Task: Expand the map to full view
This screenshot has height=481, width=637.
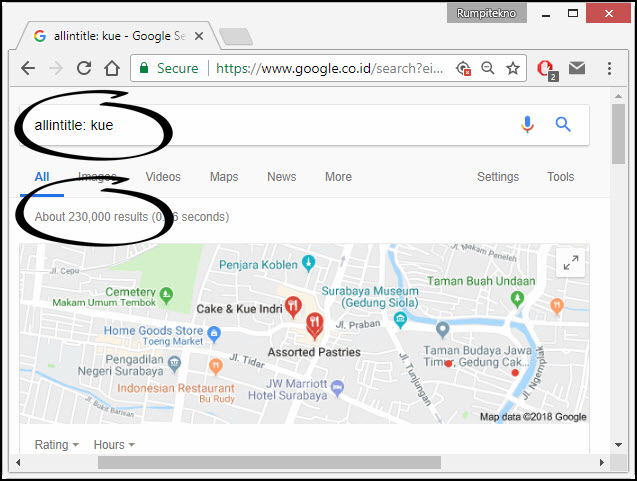Action: point(570,262)
